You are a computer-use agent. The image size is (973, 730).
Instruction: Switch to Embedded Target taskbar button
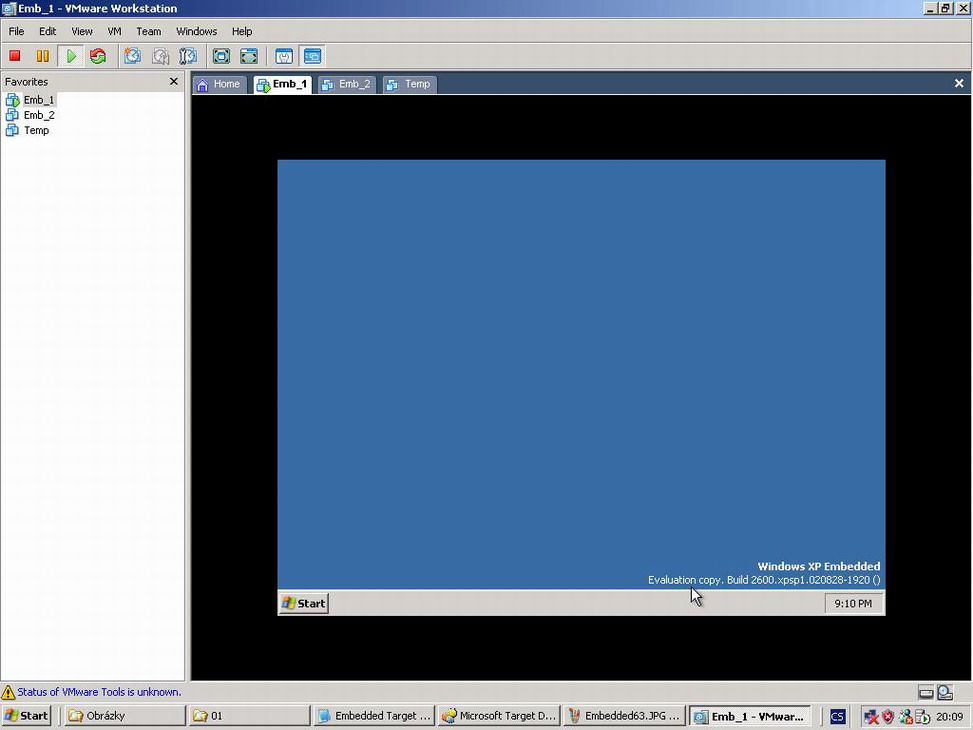[x=374, y=716]
